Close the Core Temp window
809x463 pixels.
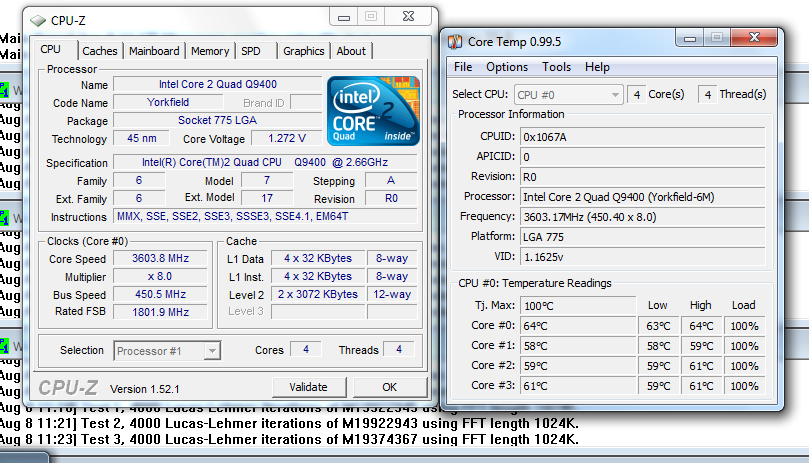click(754, 38)
